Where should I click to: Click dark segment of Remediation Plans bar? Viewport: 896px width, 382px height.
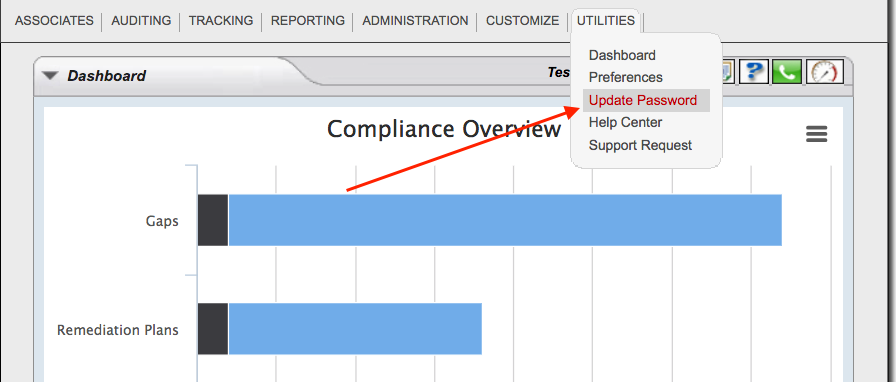pos(213,329)
